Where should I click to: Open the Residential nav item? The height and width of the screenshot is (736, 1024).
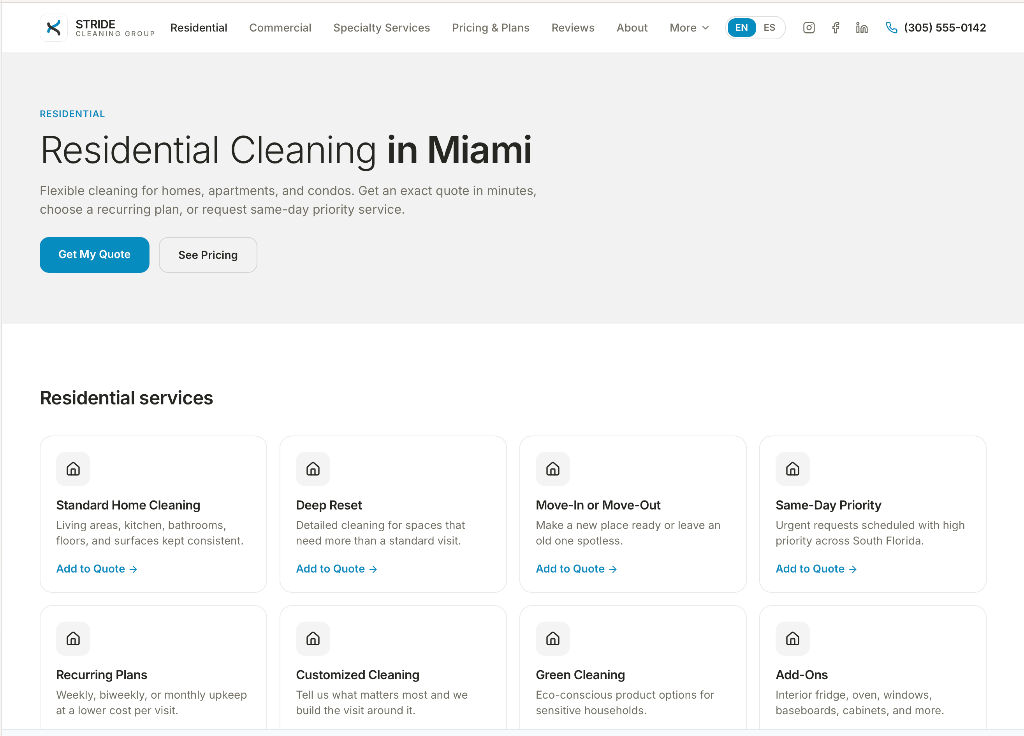[x=199, y=27]
